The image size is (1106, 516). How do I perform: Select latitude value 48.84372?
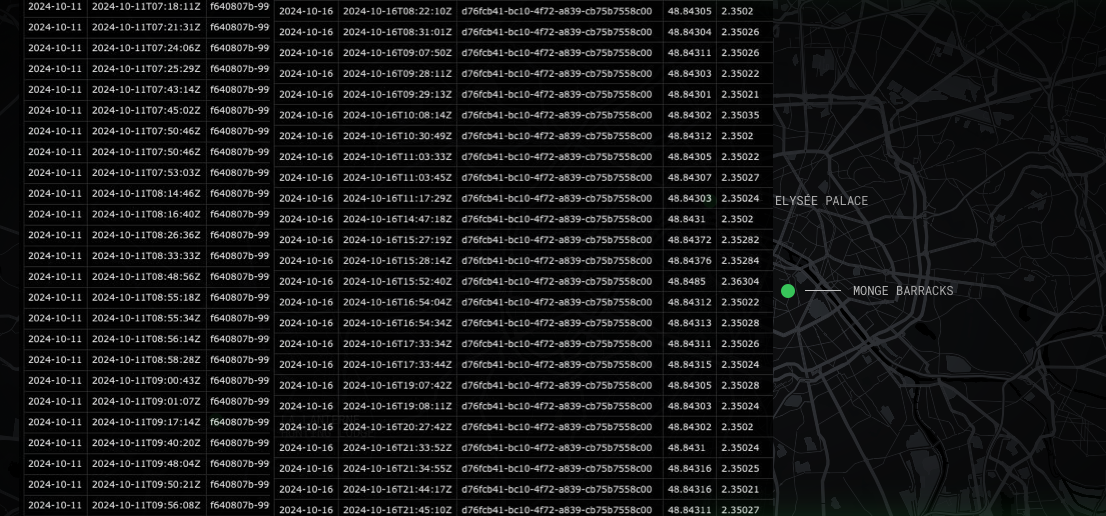689,240
